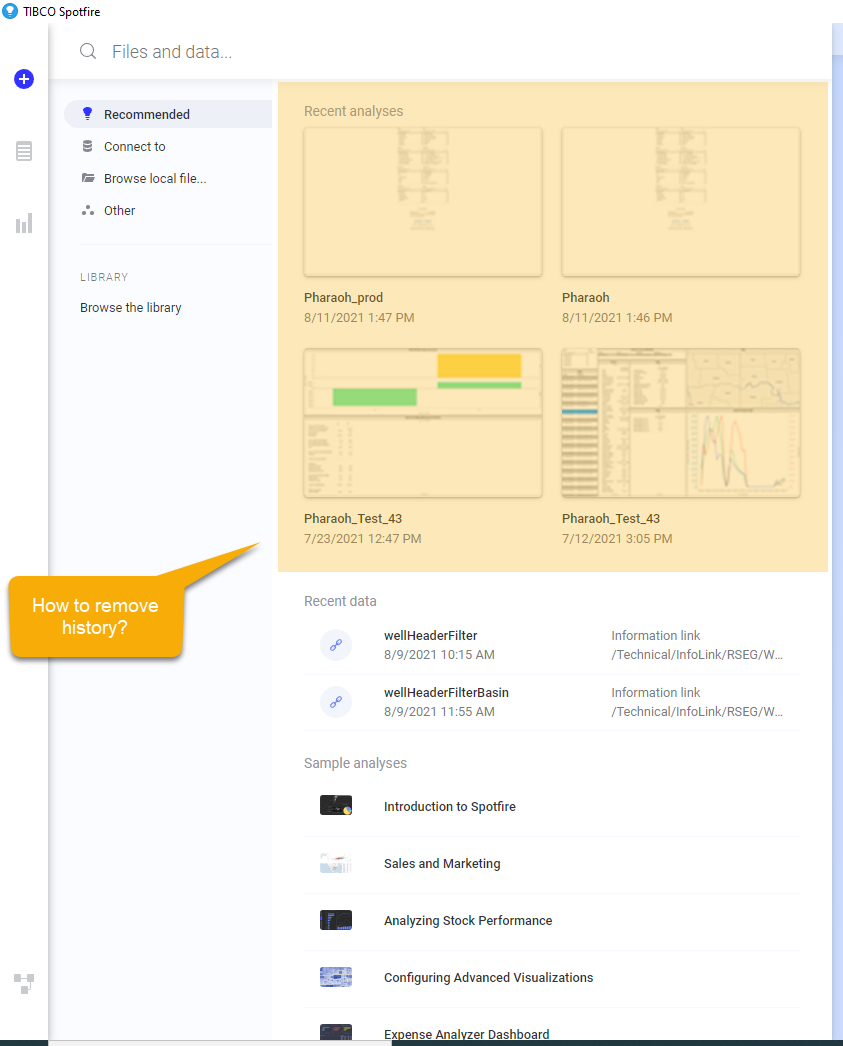Click the Introduction to Spotfire thumbnail icon
The height and width of the screenshot is (1046, 843).
click(336, 806)
